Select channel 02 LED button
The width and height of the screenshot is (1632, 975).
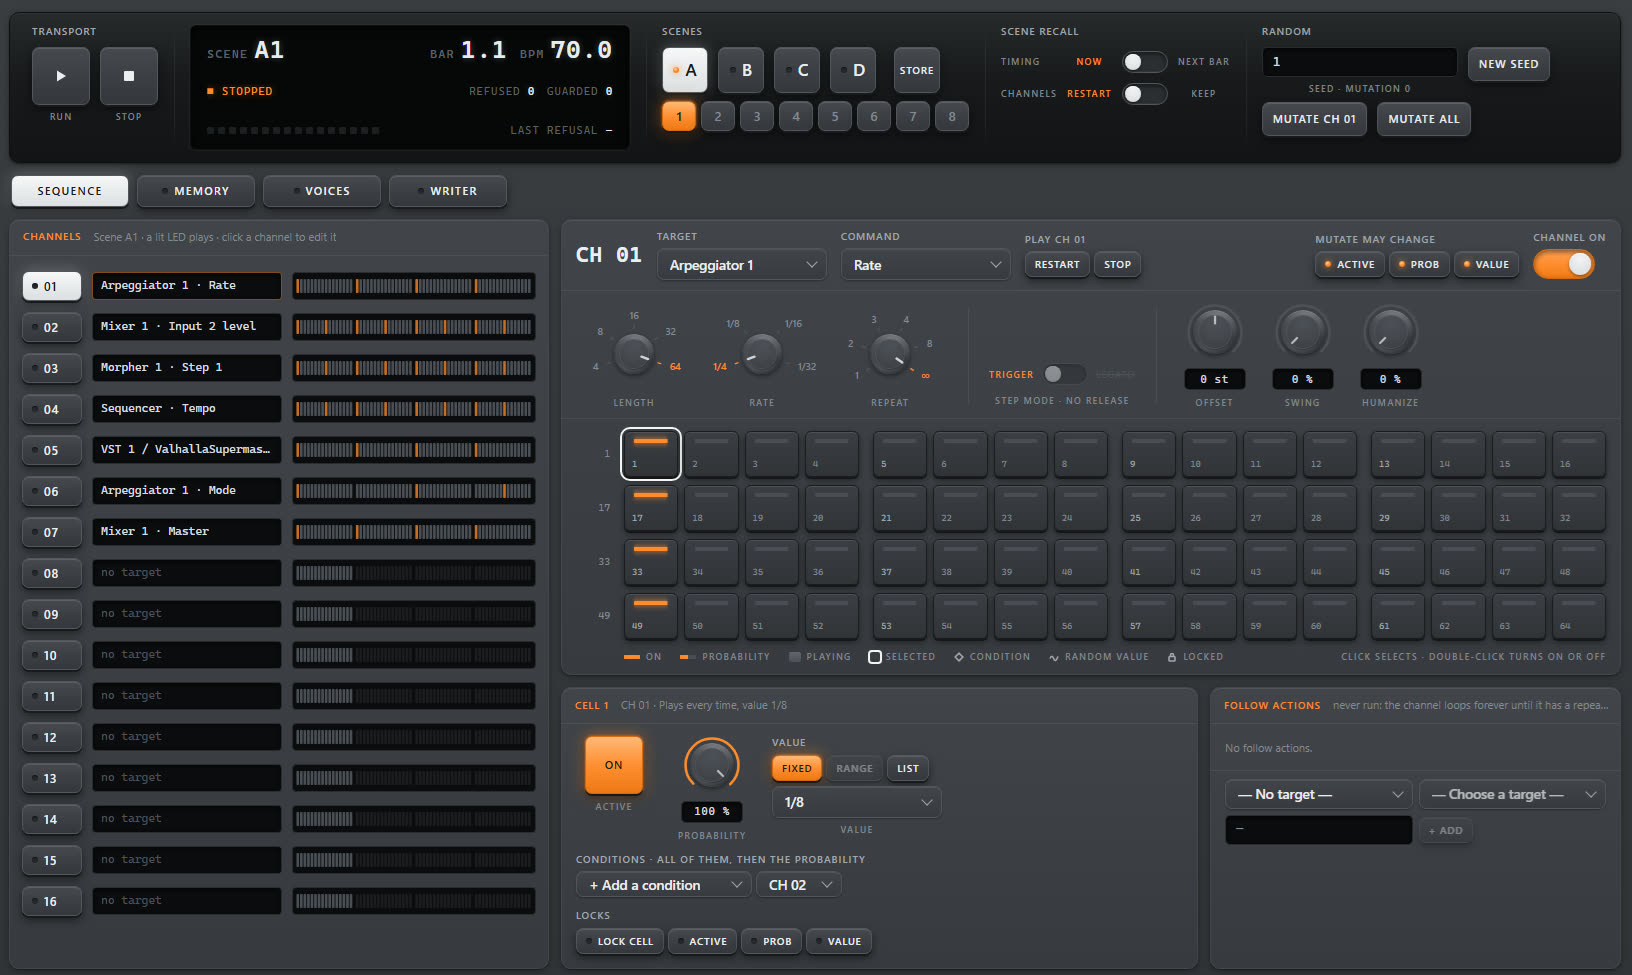[x=51, y=327]
